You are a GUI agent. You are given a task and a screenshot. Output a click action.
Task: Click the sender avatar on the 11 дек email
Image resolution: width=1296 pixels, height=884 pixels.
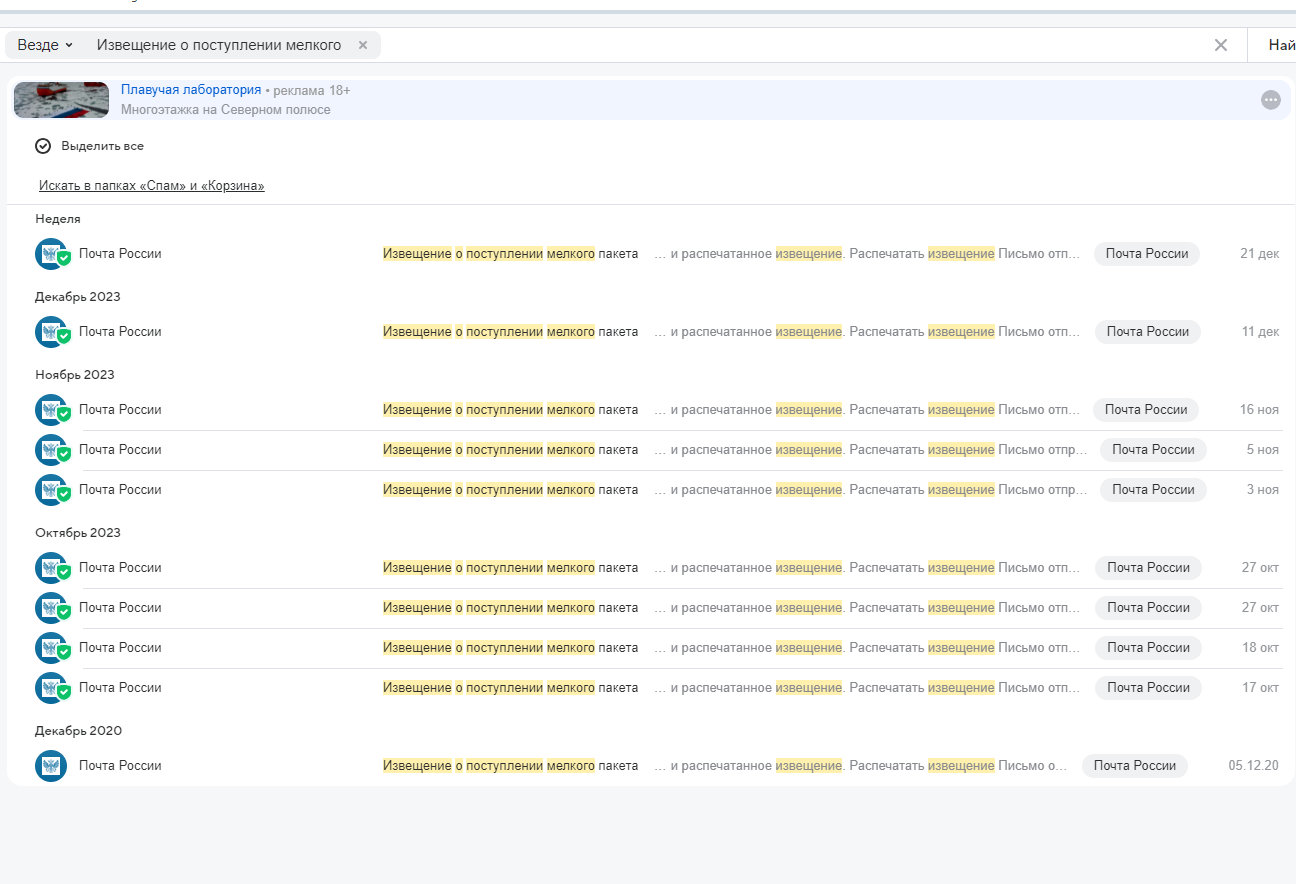point(51,332)
